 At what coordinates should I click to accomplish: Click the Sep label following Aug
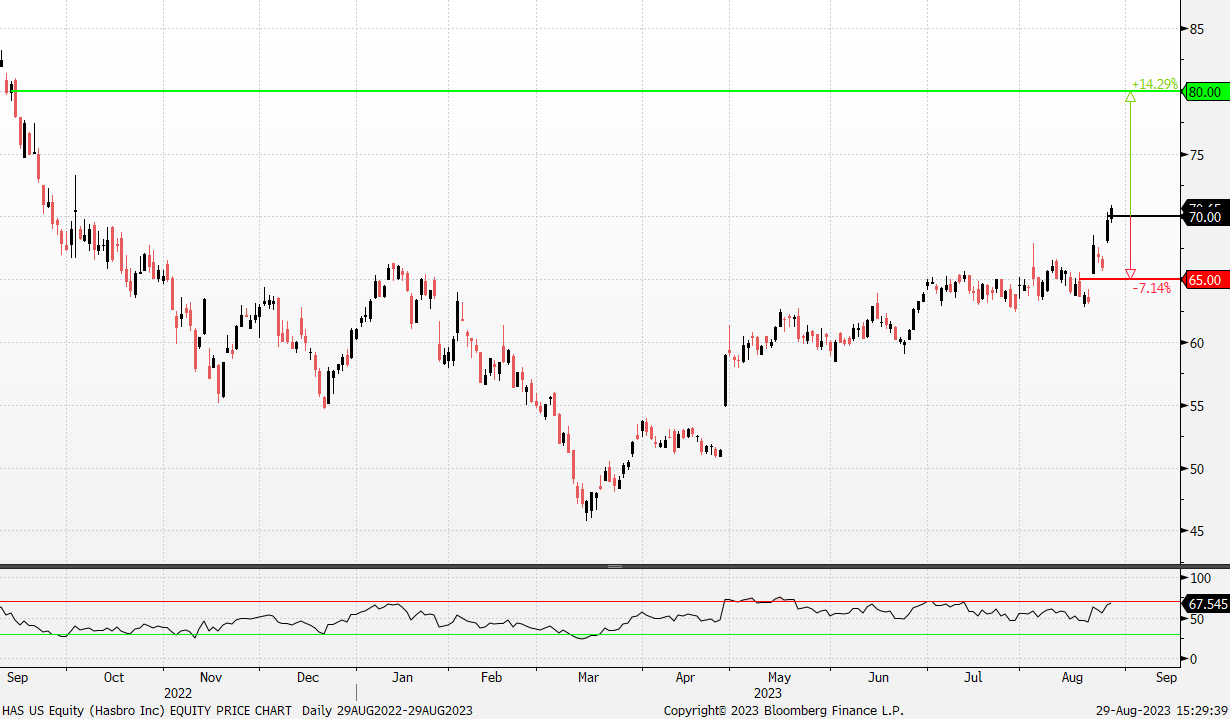(x=1166, y=677)
